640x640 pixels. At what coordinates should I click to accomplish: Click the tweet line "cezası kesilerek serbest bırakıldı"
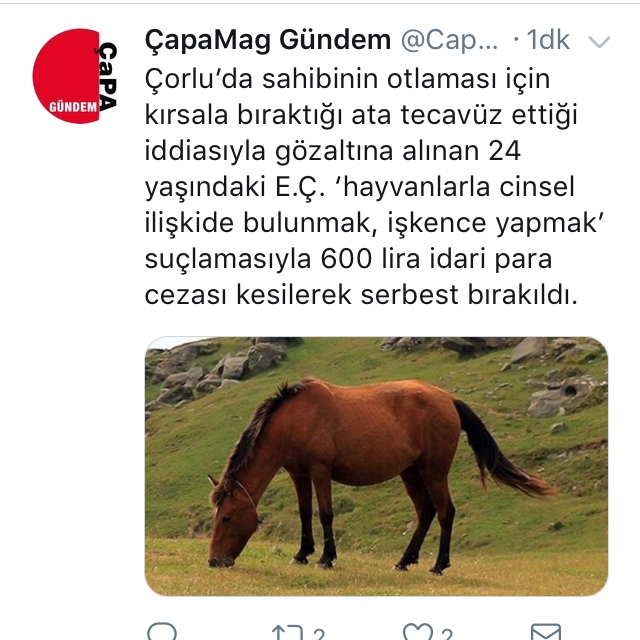click(x=361, y=295)
